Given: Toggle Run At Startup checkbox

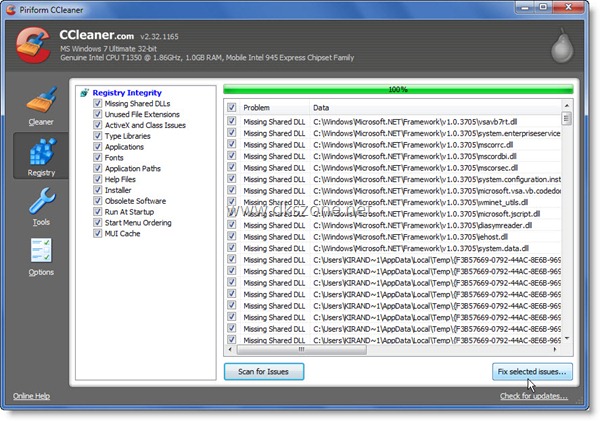Looking at the screenshot, I should 98,212.
